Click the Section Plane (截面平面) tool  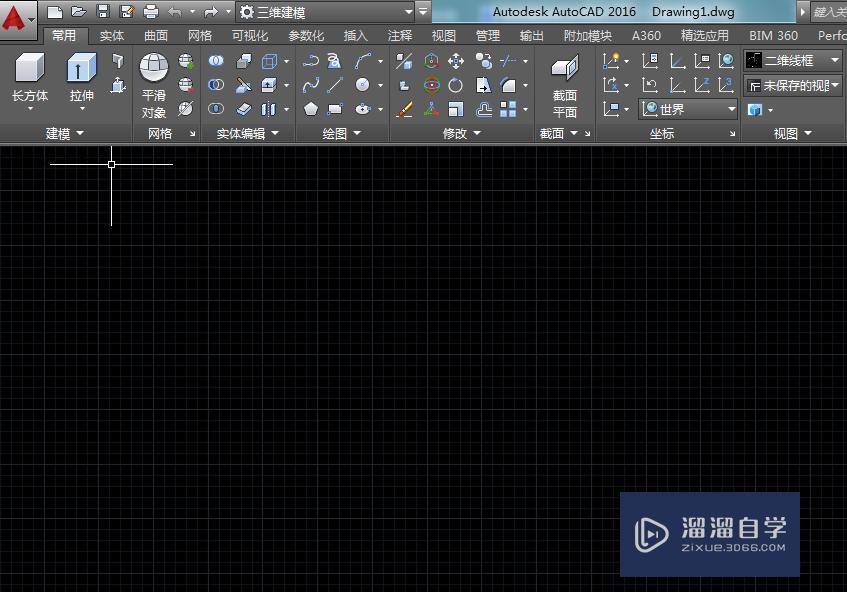tap(565, 69)
